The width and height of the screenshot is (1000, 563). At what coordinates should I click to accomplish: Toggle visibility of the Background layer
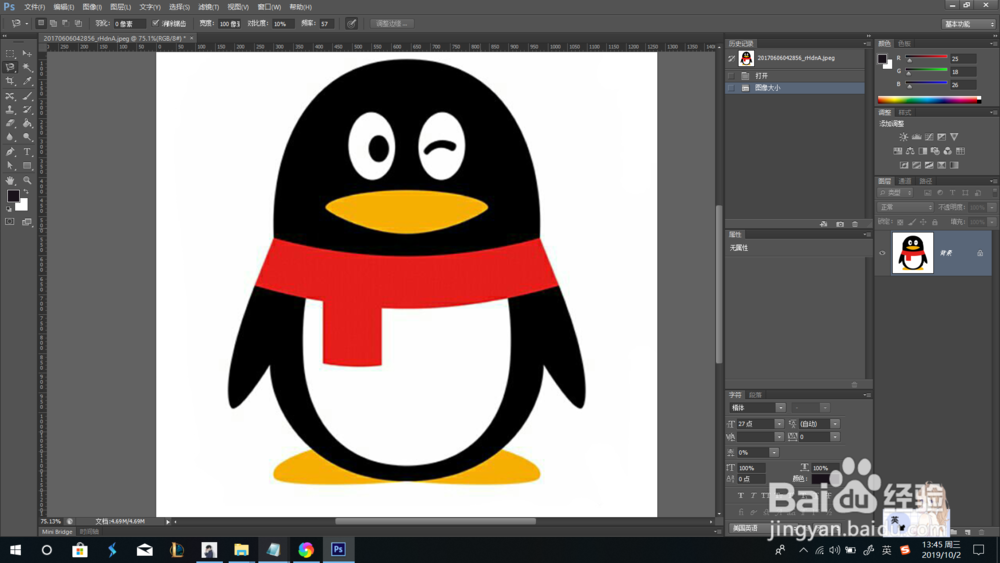(x=883, y=253)
